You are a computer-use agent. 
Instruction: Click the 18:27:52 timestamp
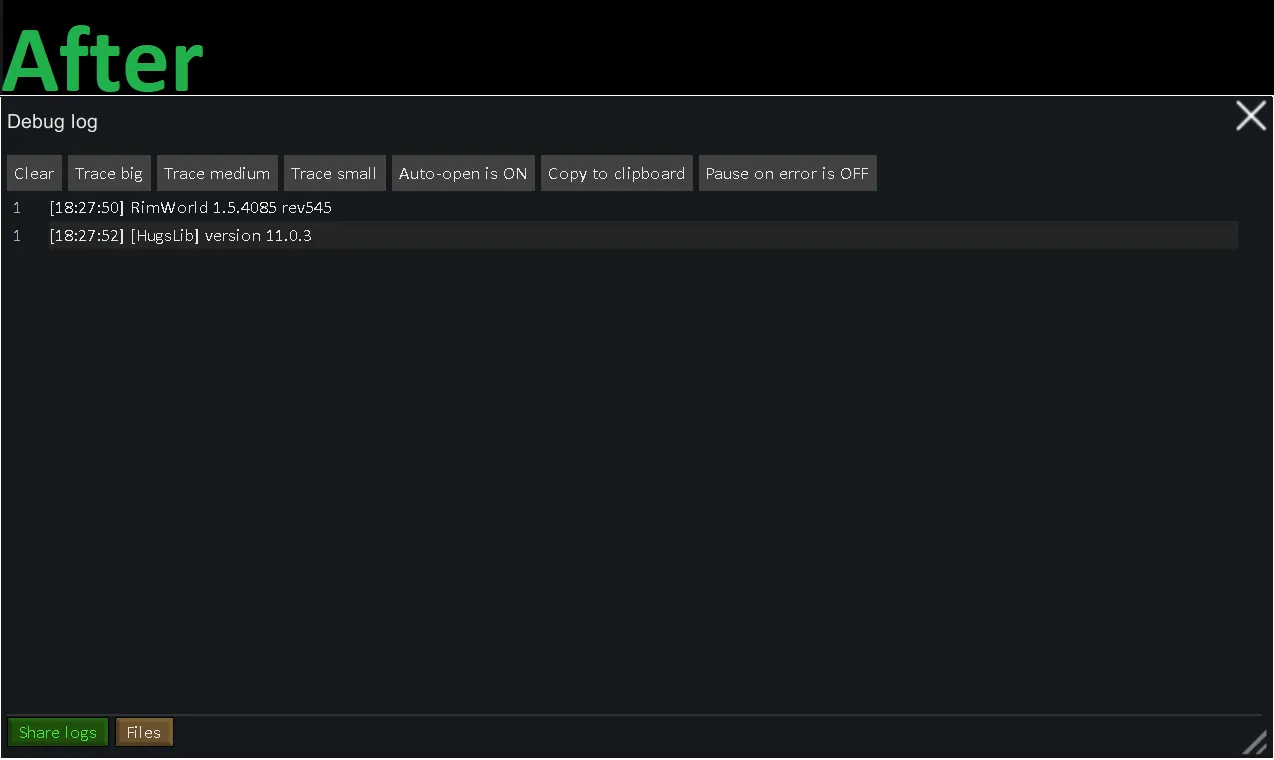click(87, 236)
